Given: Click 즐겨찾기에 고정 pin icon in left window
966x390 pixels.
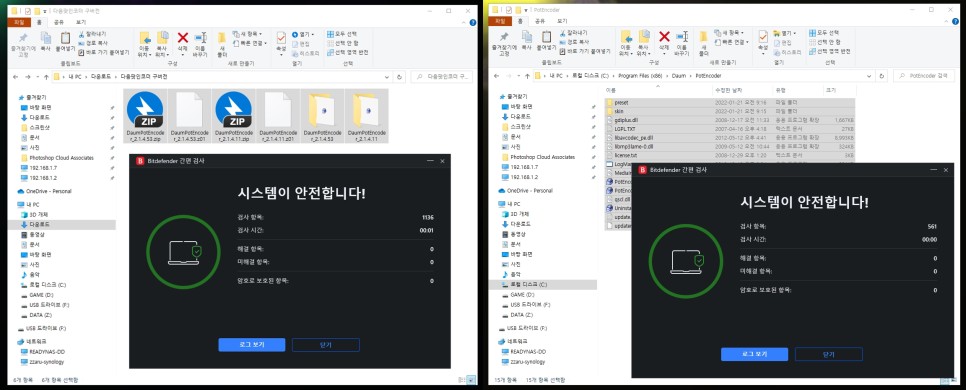Looking at the screenshot, I should (x=23, y=38).
